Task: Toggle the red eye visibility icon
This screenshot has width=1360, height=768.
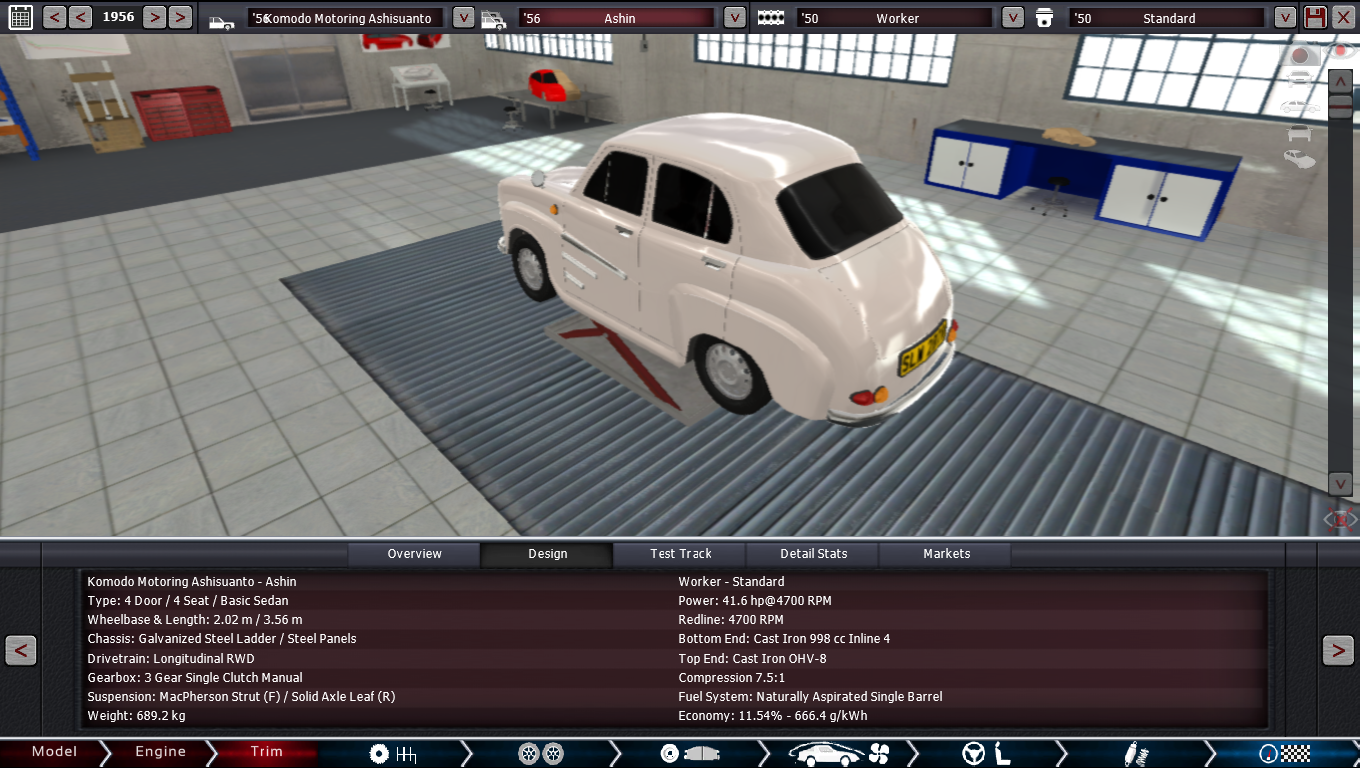Action: [1341, 52]
